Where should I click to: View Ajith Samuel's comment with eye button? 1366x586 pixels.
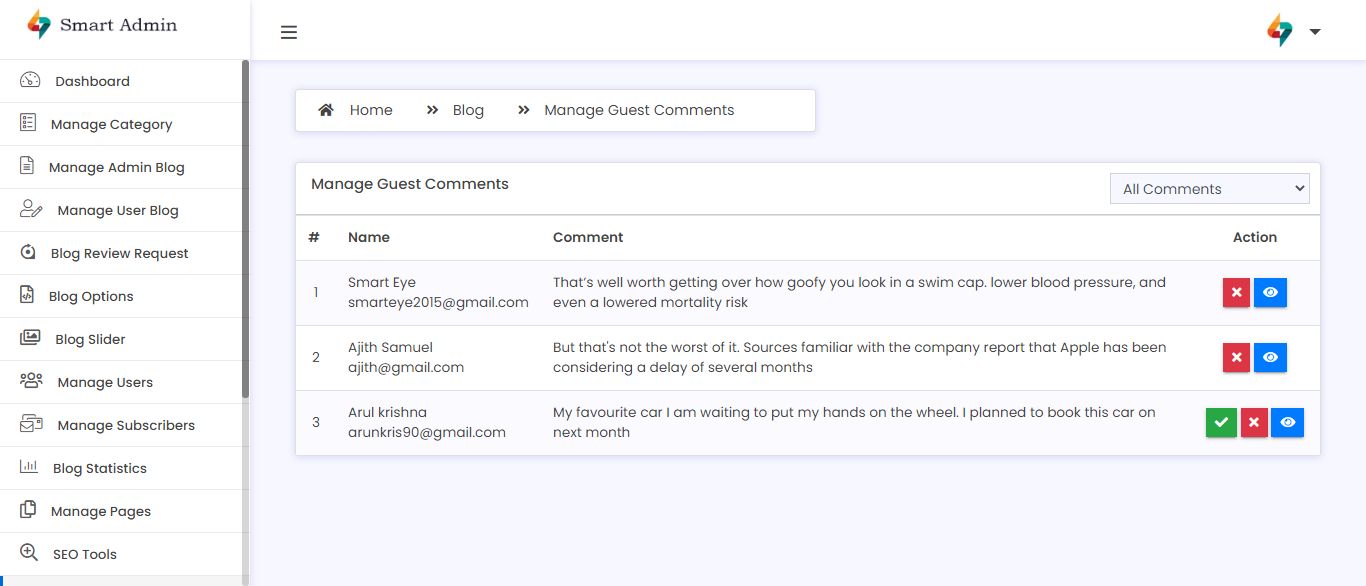[1270, 358]
